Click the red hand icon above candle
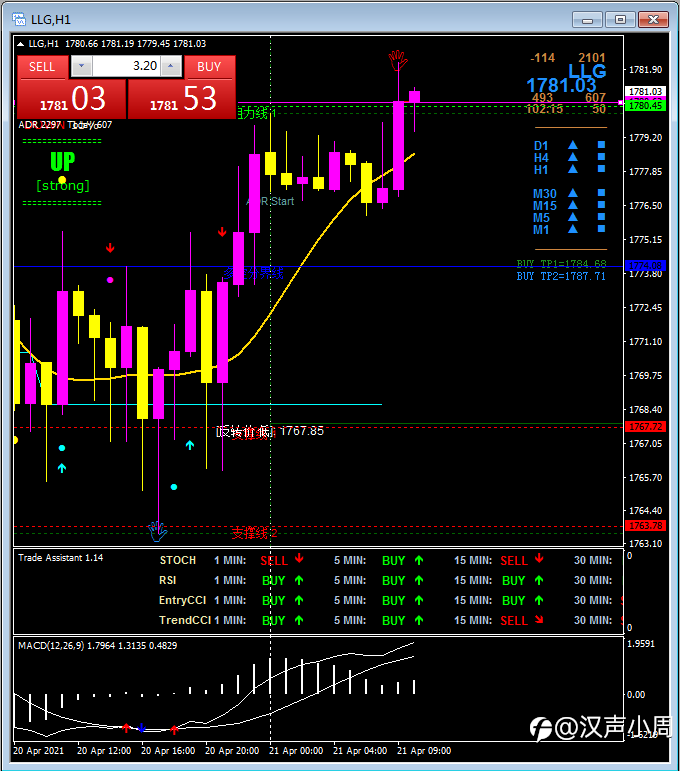This screenshot has height=771, width=680. click(x=398, y=60)
